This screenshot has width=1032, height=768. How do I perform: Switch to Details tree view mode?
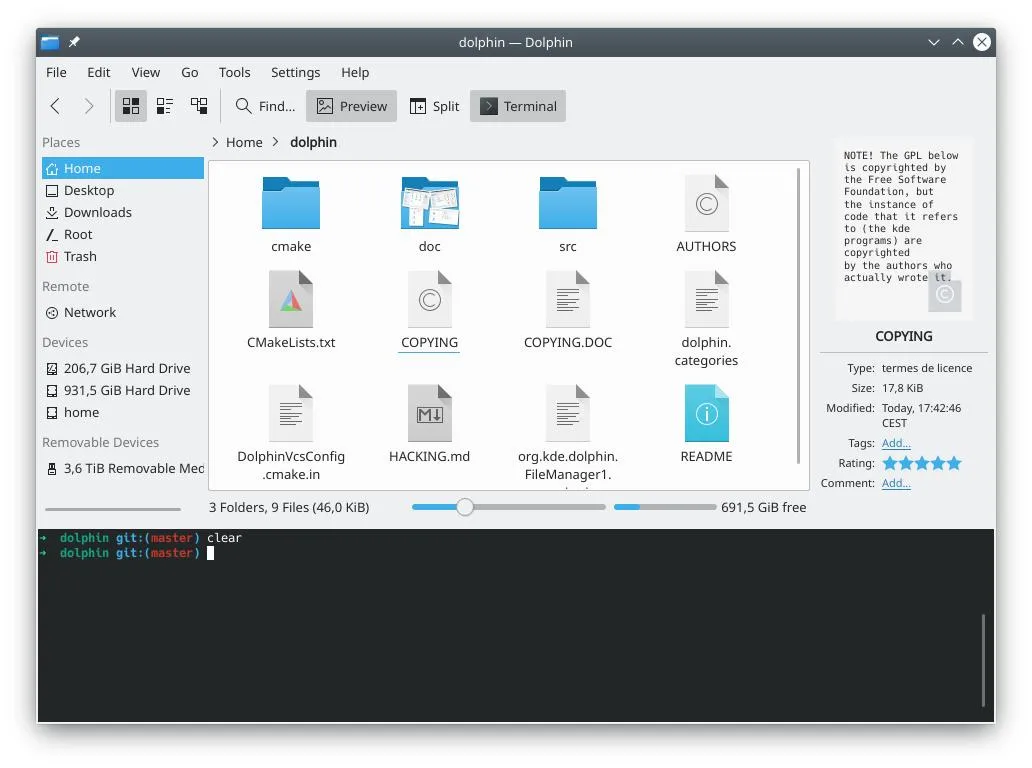coord(199,106)
